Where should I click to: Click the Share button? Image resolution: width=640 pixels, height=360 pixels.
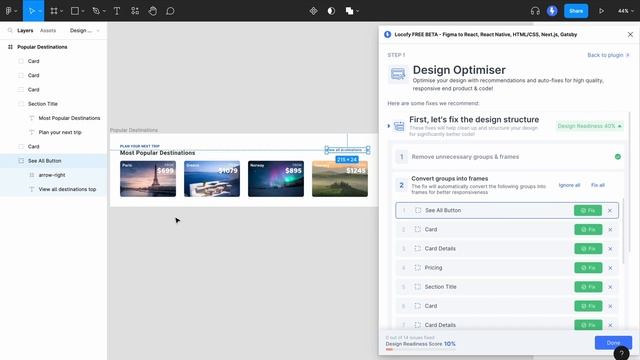pyautogui.click(x=576, y=11)
